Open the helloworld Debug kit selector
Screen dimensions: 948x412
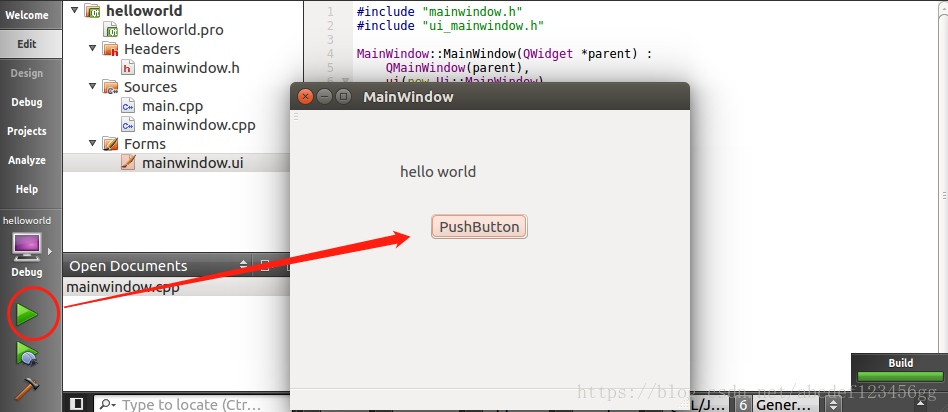27,247
